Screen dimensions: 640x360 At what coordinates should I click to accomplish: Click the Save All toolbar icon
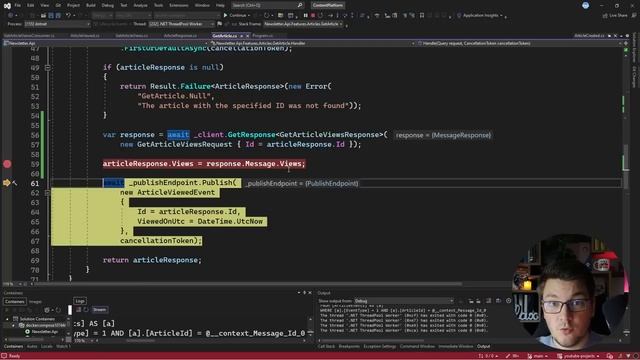point(58,16)
